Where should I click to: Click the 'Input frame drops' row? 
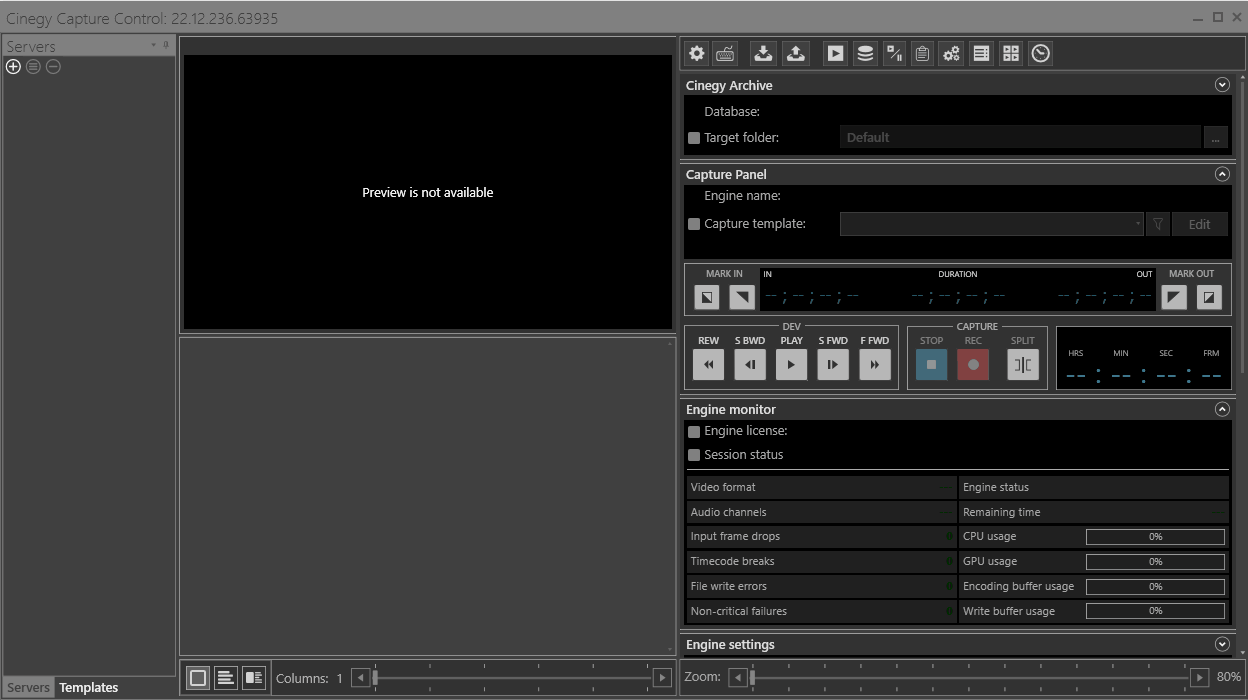[822, 537]
